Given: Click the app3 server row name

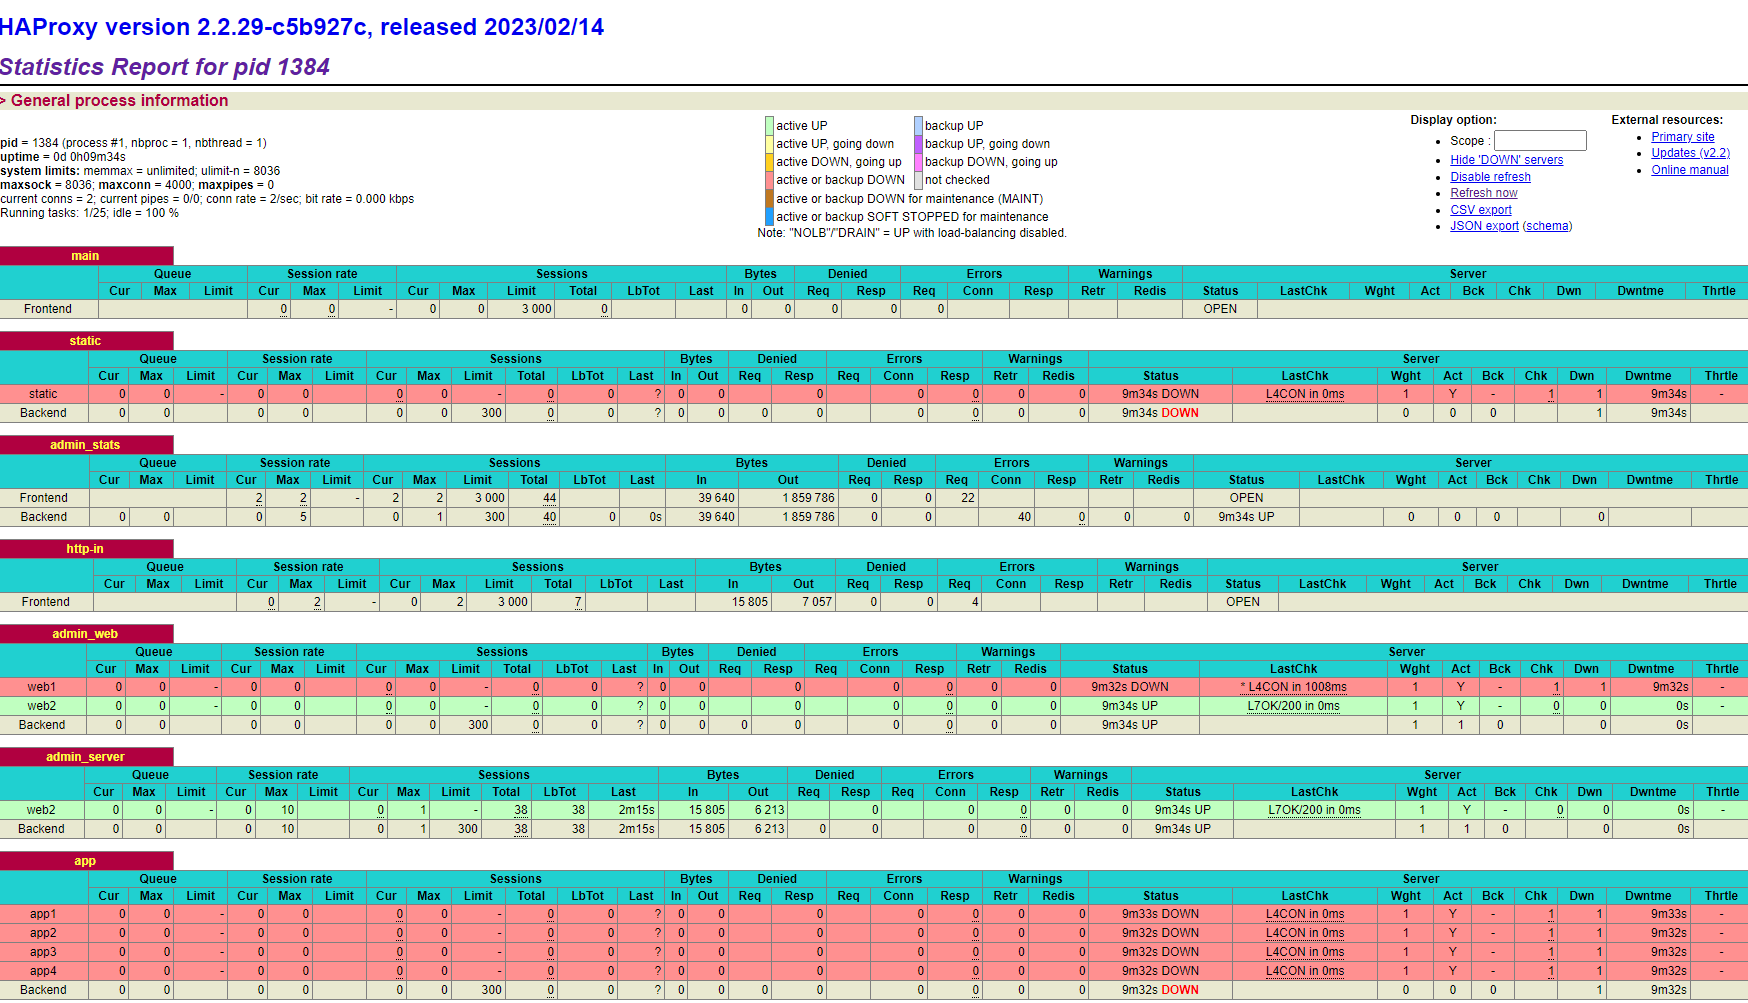Looking at the screenshot, I should coord(43,952).
